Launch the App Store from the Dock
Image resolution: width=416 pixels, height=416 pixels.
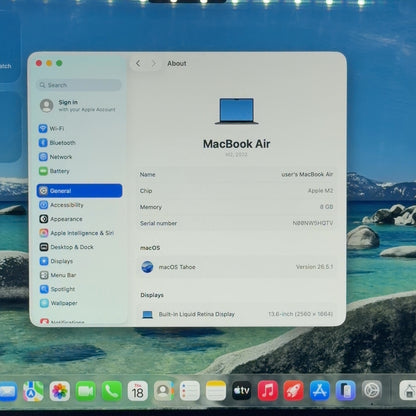click(x=320, y=391)
